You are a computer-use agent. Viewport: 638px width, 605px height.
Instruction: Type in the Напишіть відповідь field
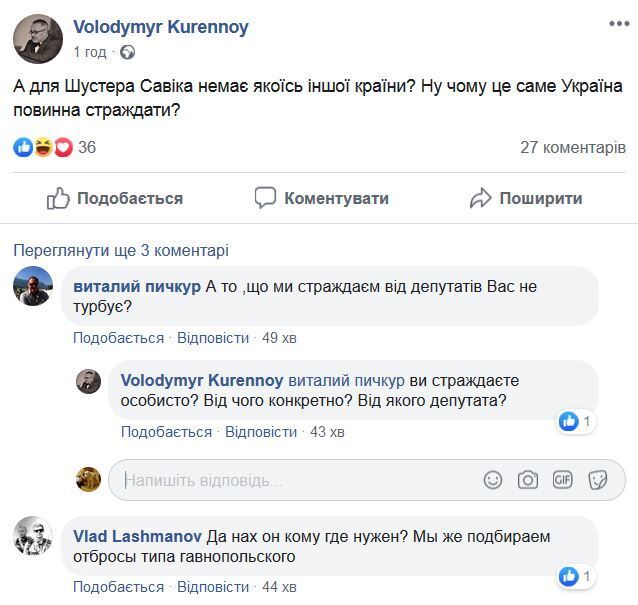(x=290, y=480)
